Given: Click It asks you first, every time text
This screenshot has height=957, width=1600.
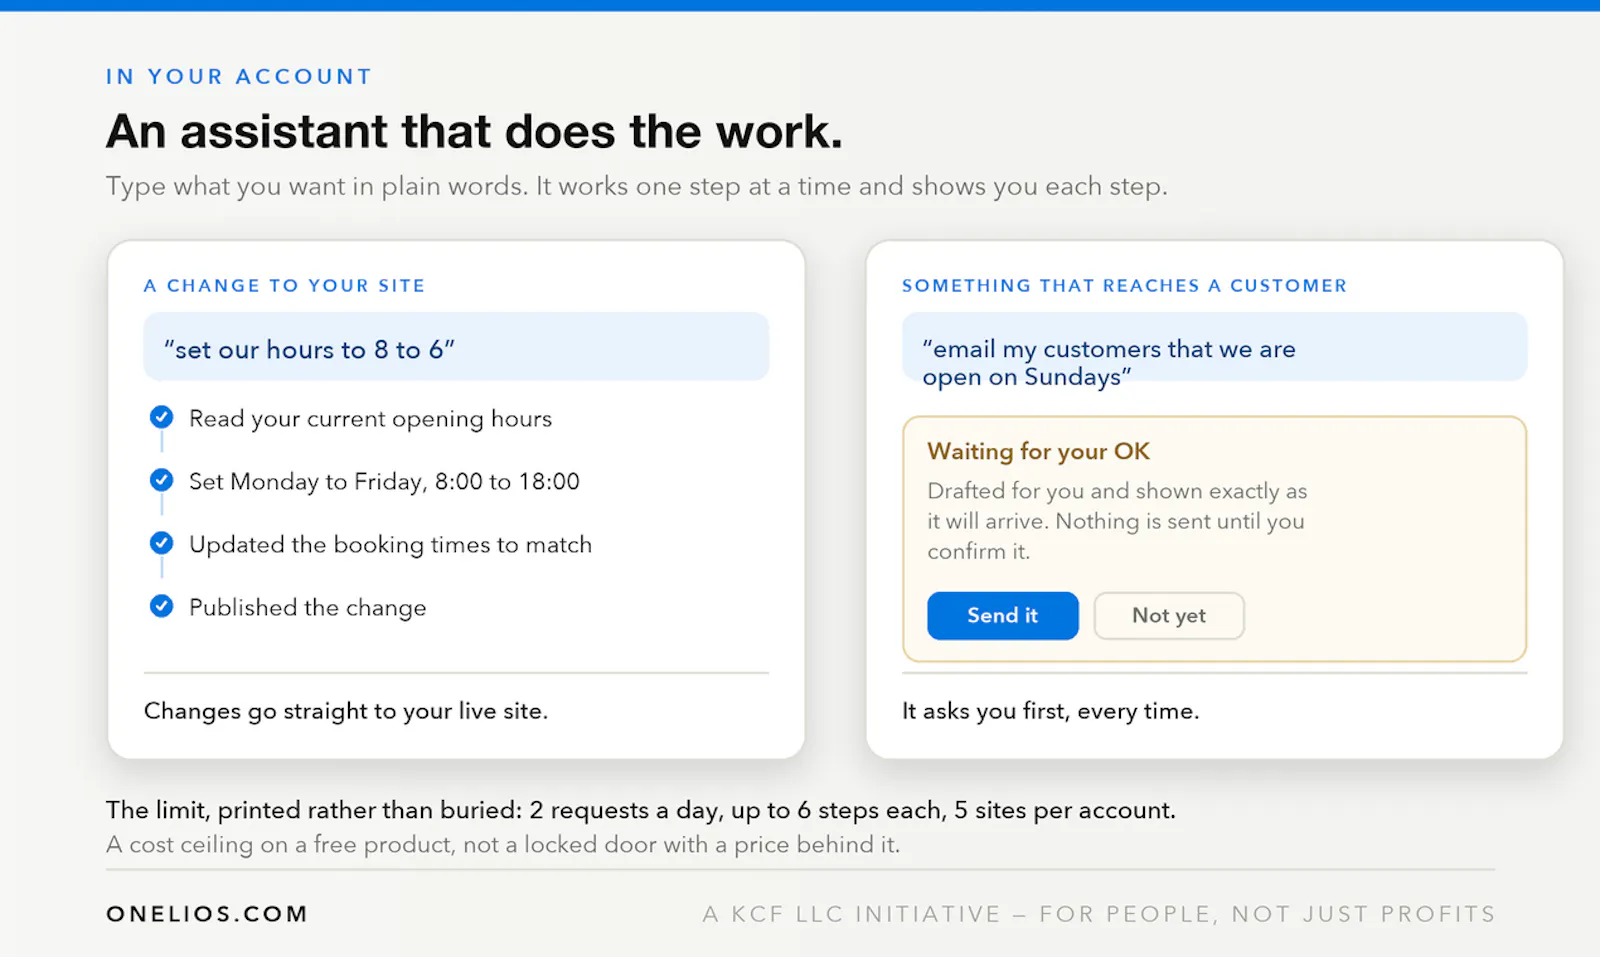Looking at the screenshot, I should (x=1050, y=711).
